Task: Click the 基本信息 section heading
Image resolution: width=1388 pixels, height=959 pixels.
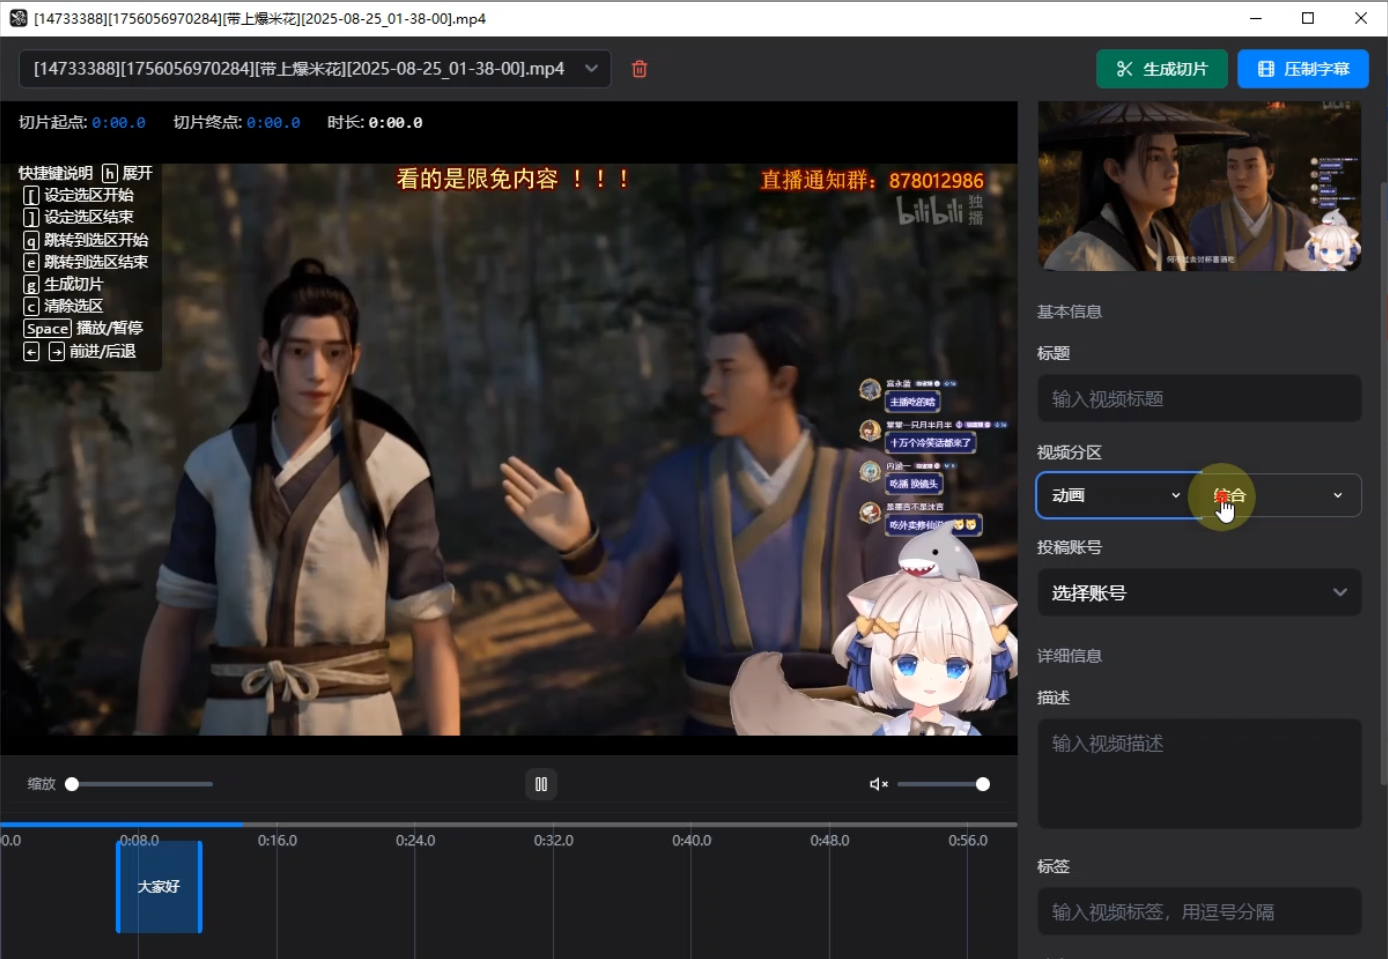Action: tap(1069, 311)
